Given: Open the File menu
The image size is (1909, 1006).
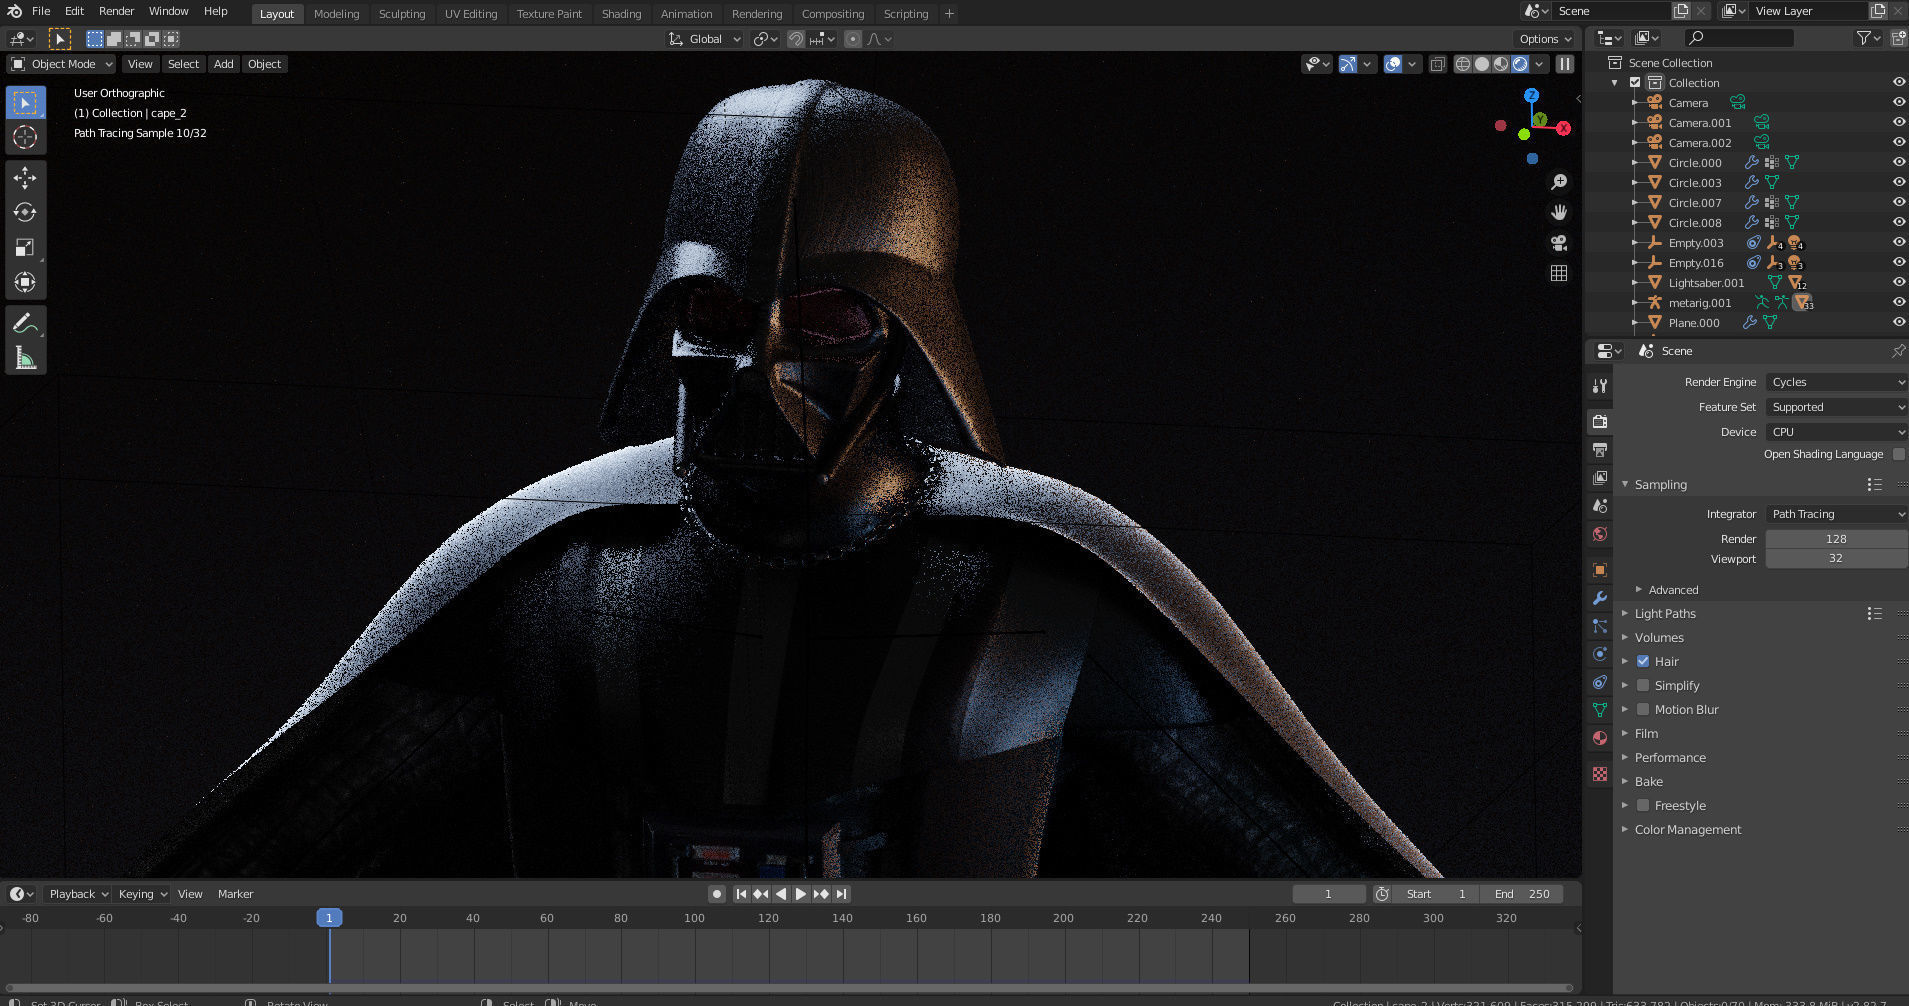Looking at the screenshot, I should coord(41,11).
